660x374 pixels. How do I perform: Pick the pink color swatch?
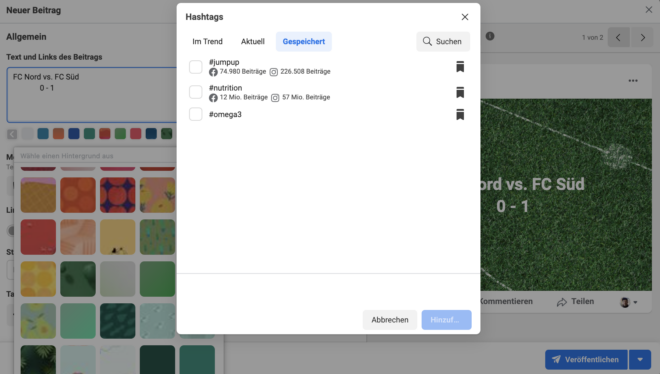[x=136, y=134]
